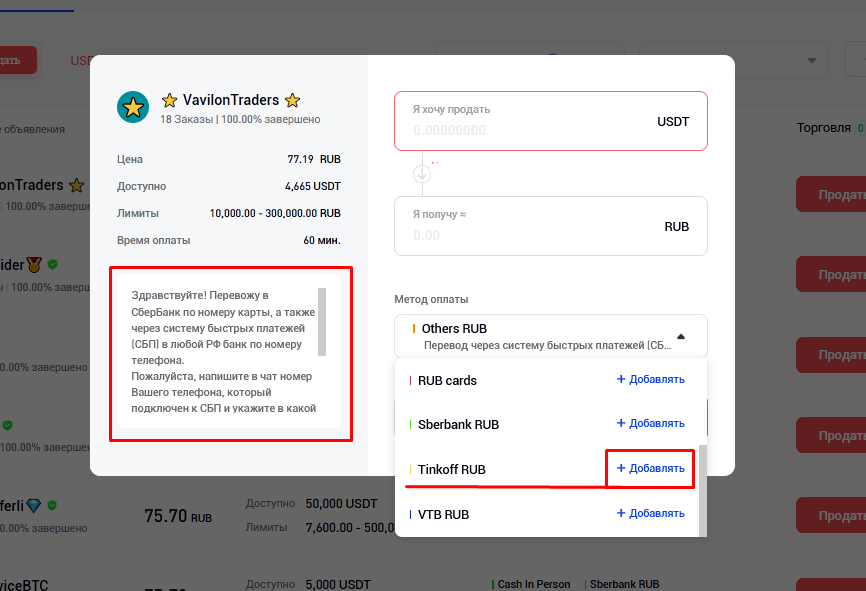Click the Продать button in the 'ferli' row
Viewport: 866px width, 591px height.
click(x=831, y=515)
